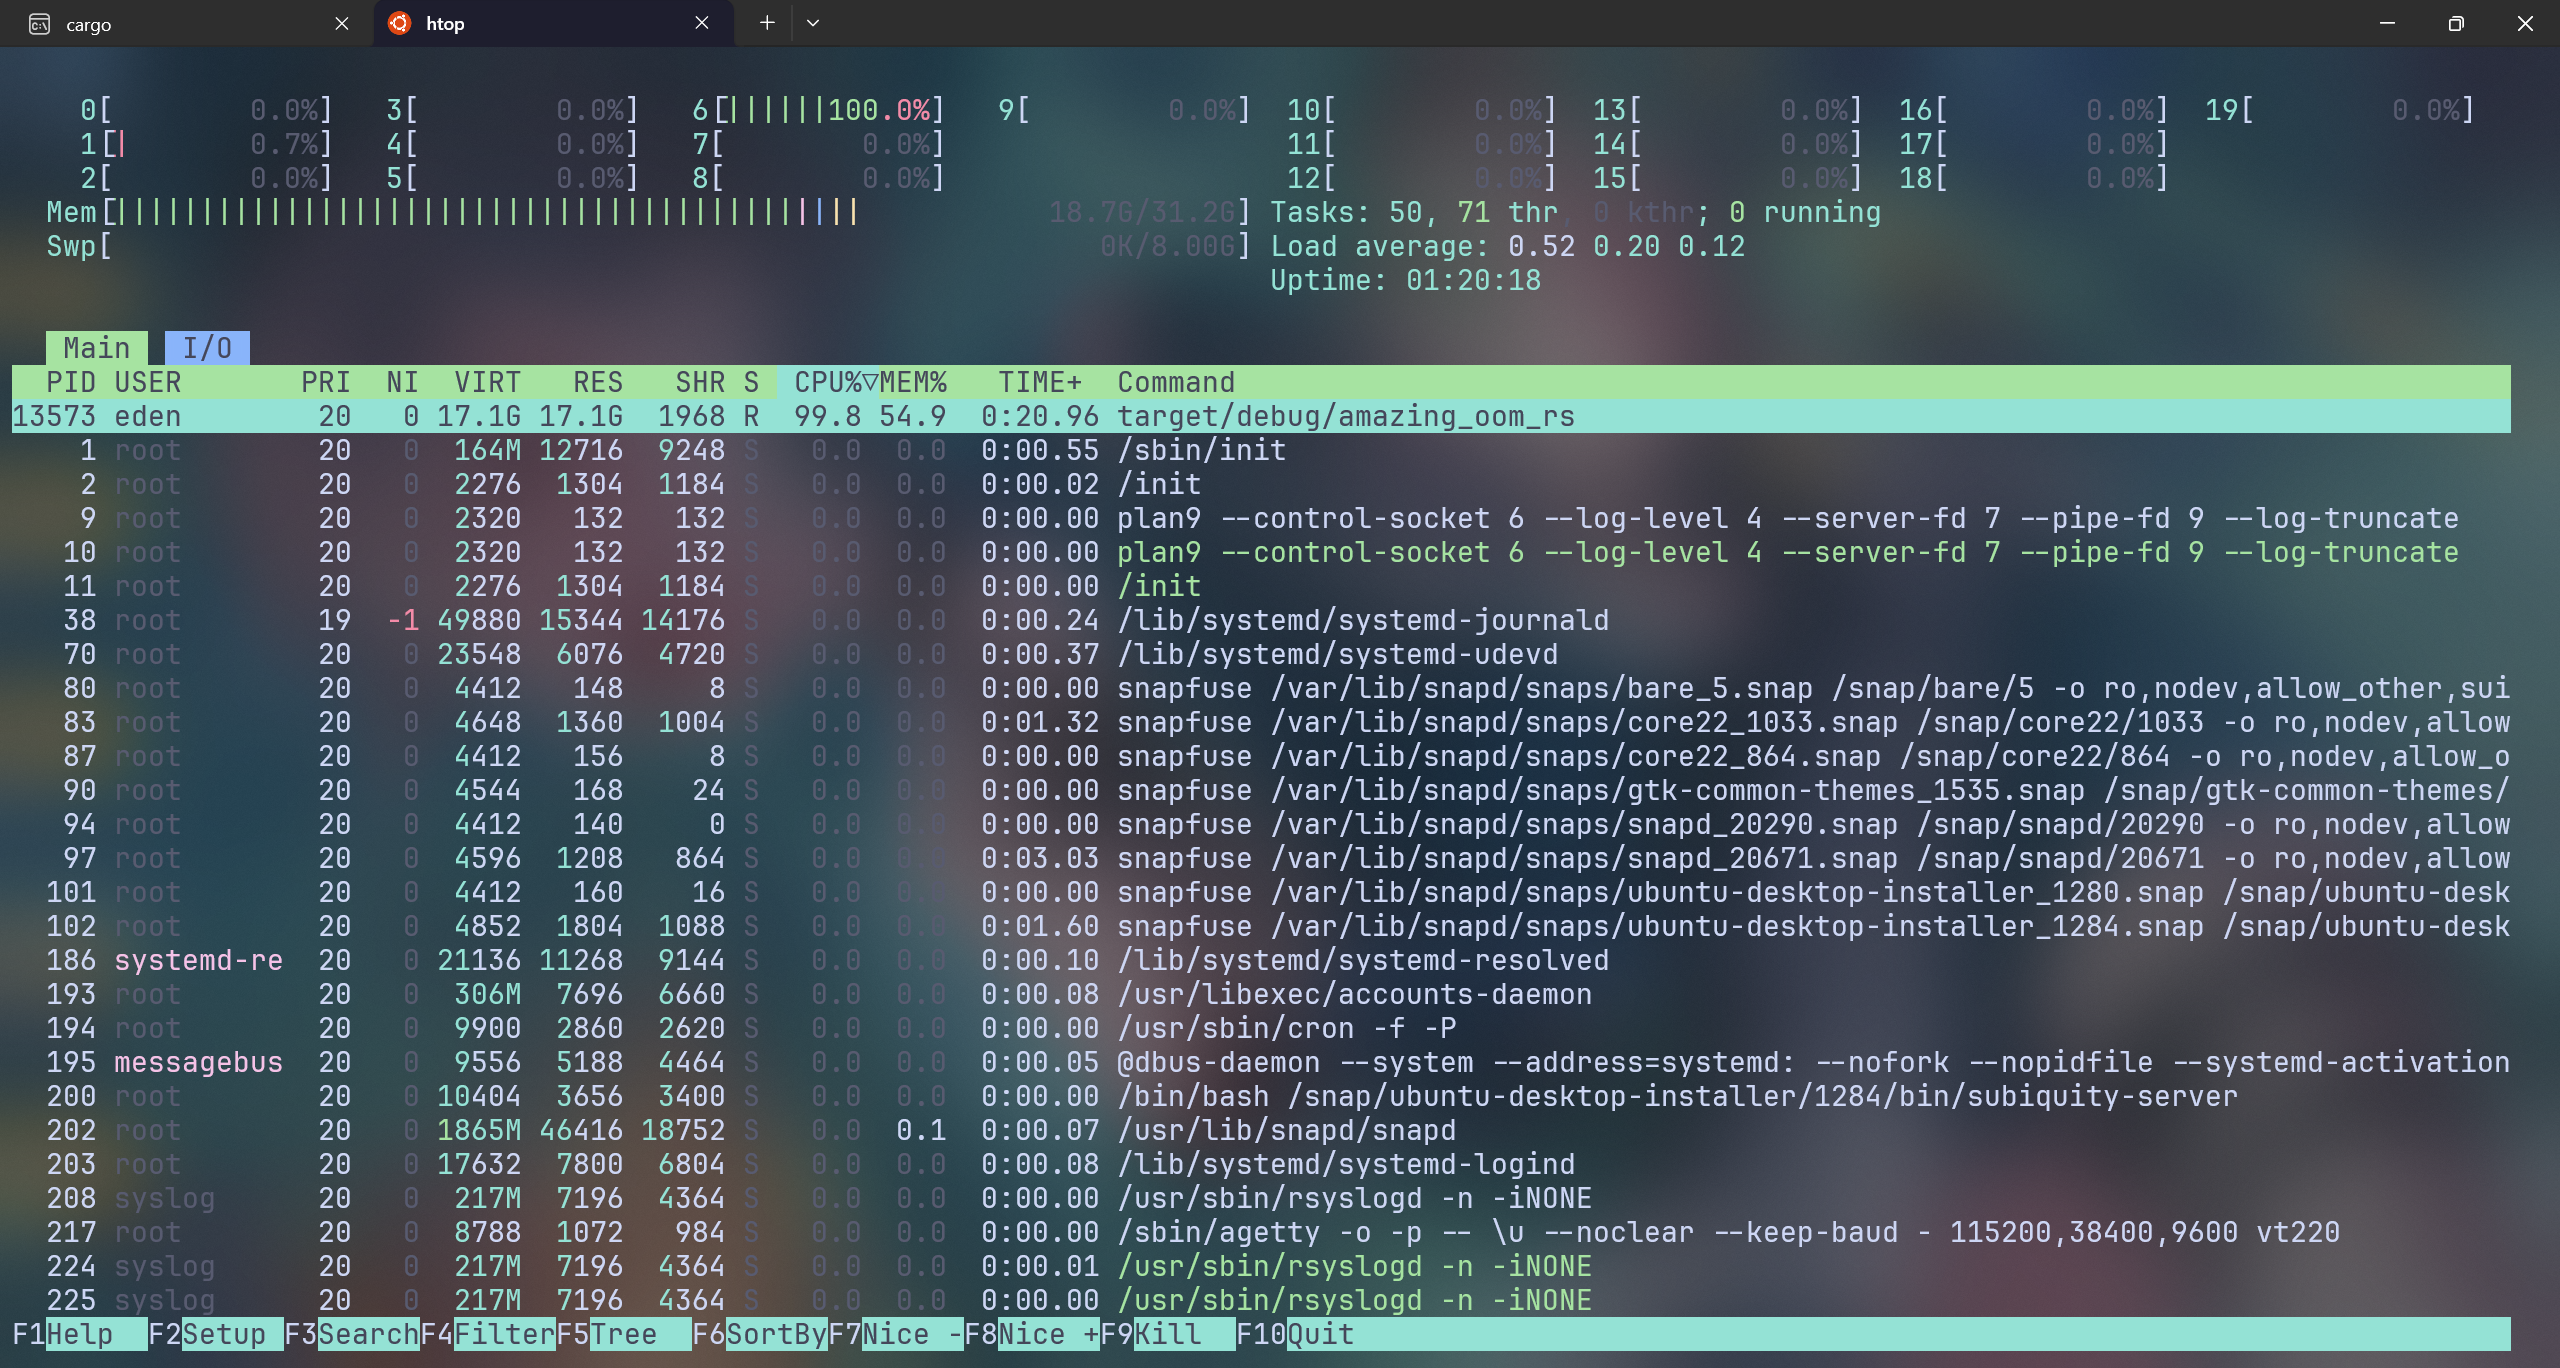Close the htop tab
Viewport: 2560px width, 1368px height.
click(702, 23)
